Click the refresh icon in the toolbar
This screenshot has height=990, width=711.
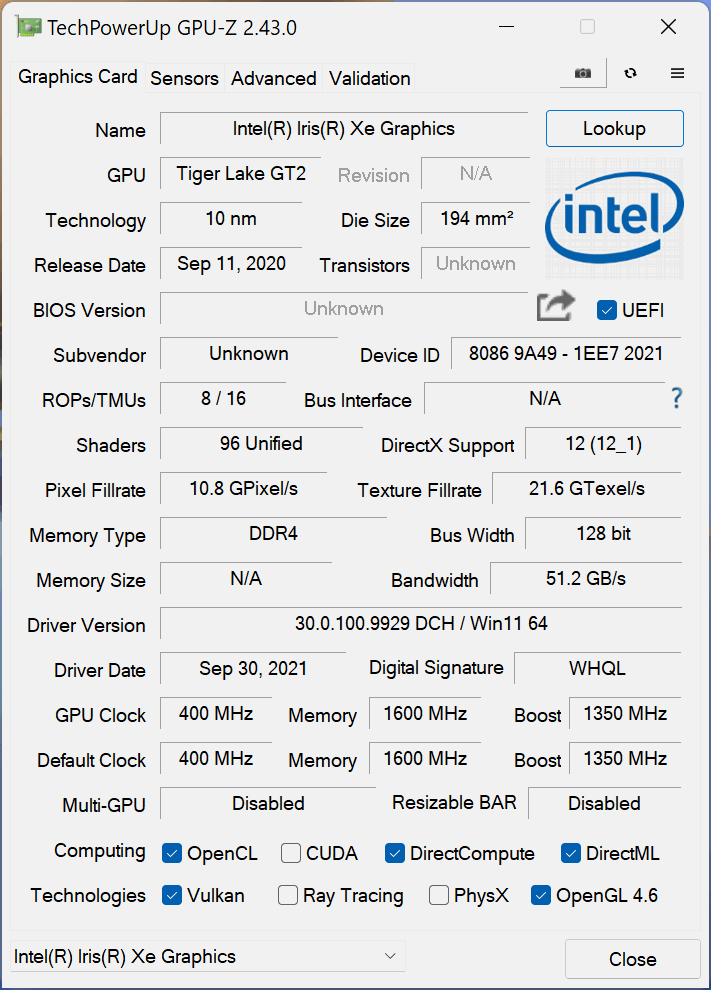coord(630,73)
